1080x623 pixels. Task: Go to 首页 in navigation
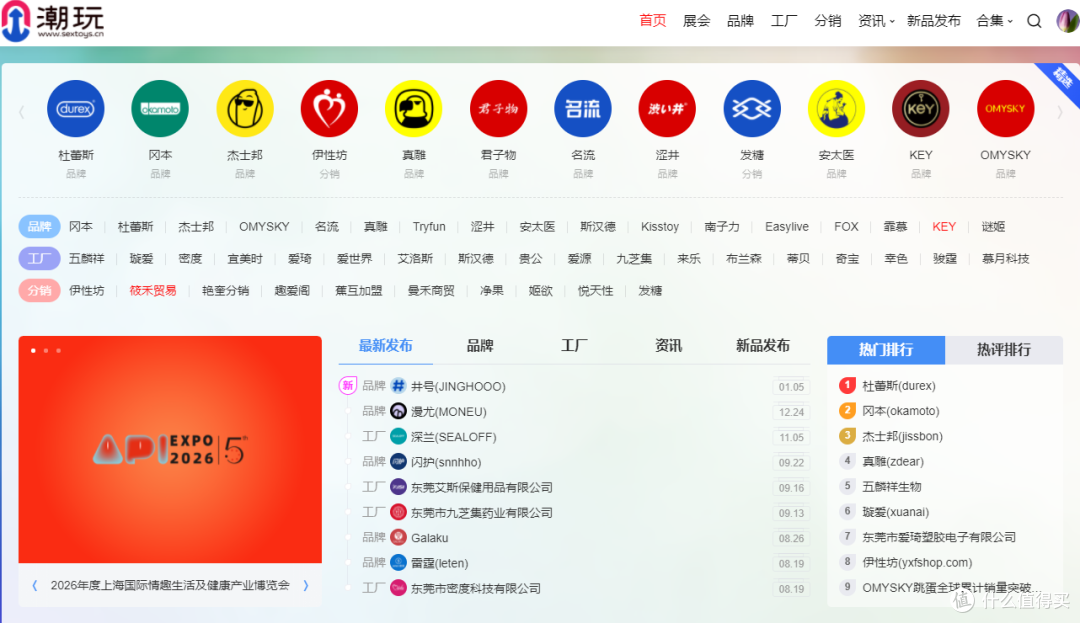click(x=652, y=21)
